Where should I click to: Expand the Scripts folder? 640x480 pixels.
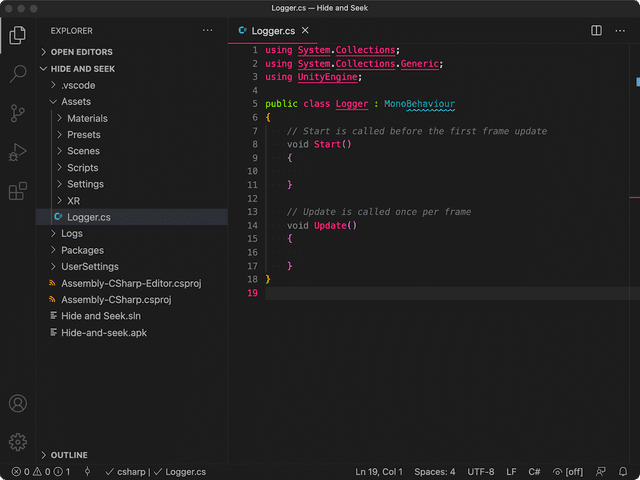coord(82,168)
